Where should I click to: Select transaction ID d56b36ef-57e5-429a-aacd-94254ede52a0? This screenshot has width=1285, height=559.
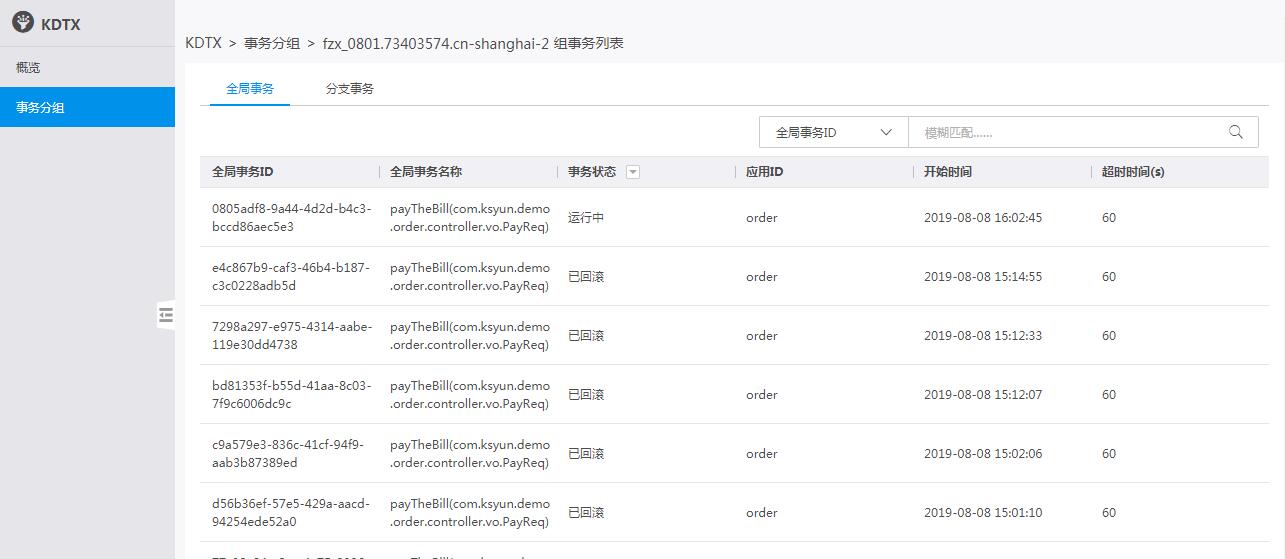click(x=291, y=513)
